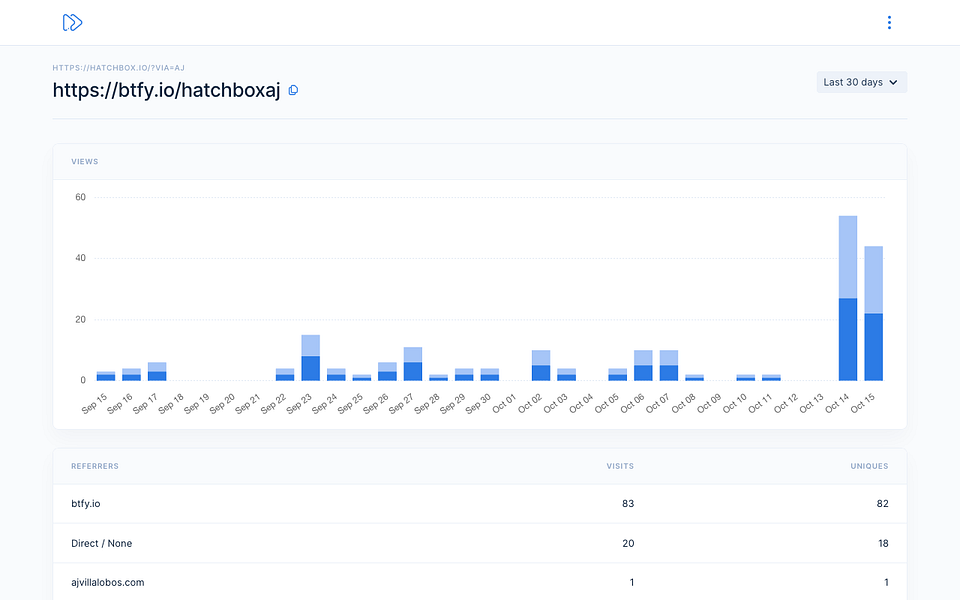This screenshot has width=960, height=600.
Task: Select the Oct 06 views bar
Action: [643, 366]
